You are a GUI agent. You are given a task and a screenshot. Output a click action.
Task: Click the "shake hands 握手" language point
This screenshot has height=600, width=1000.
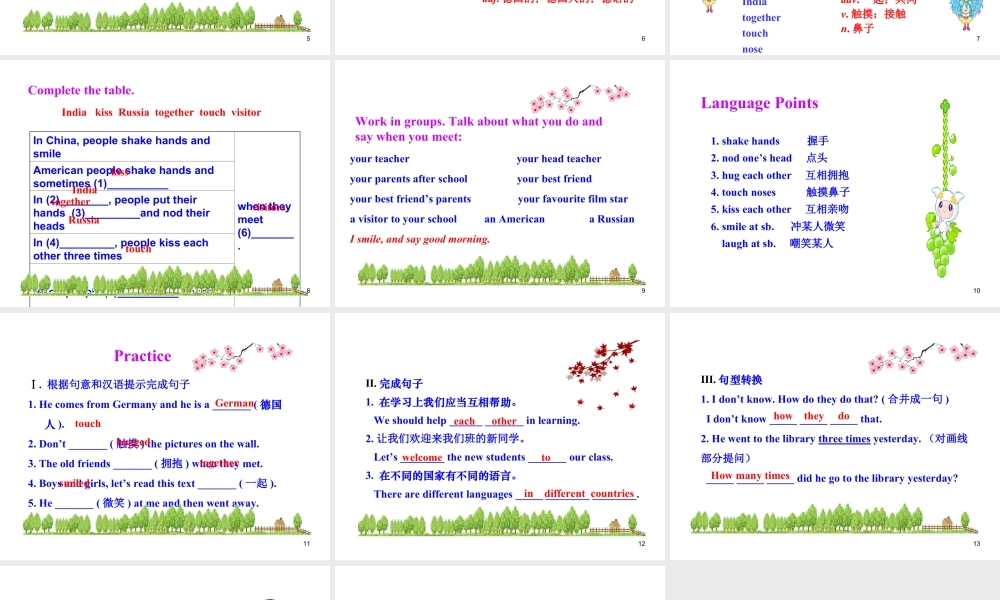(x=769, y=141)
